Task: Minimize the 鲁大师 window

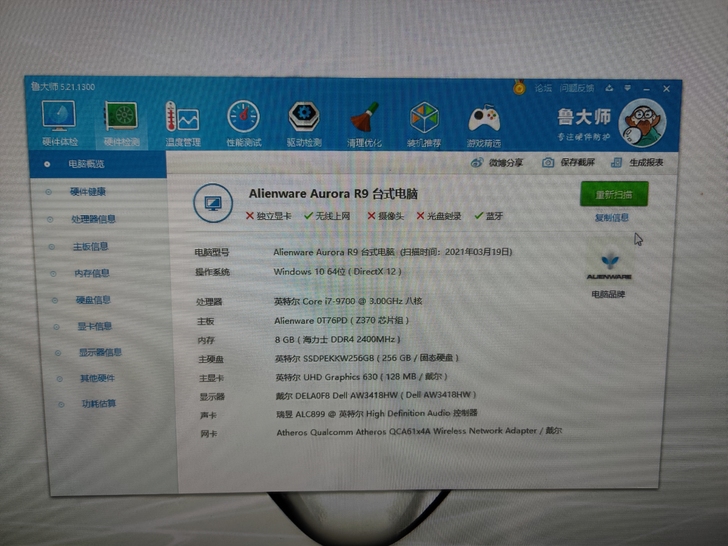Action: pos(647,89)
